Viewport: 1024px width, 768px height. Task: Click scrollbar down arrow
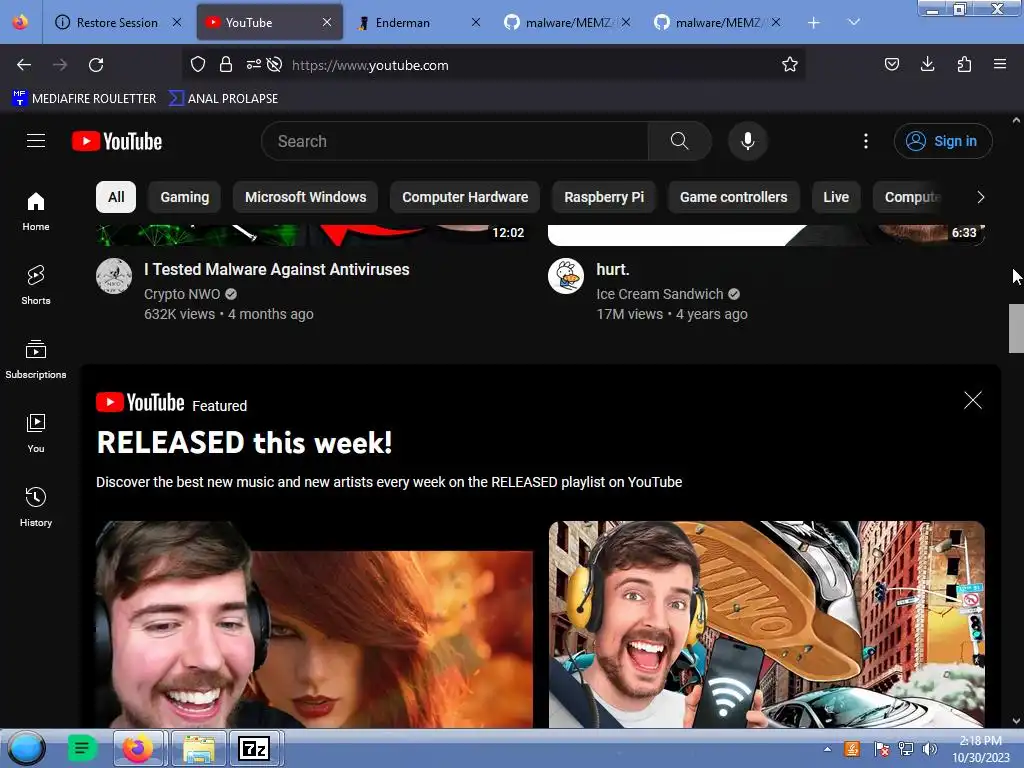click(x=1016, y=721)
